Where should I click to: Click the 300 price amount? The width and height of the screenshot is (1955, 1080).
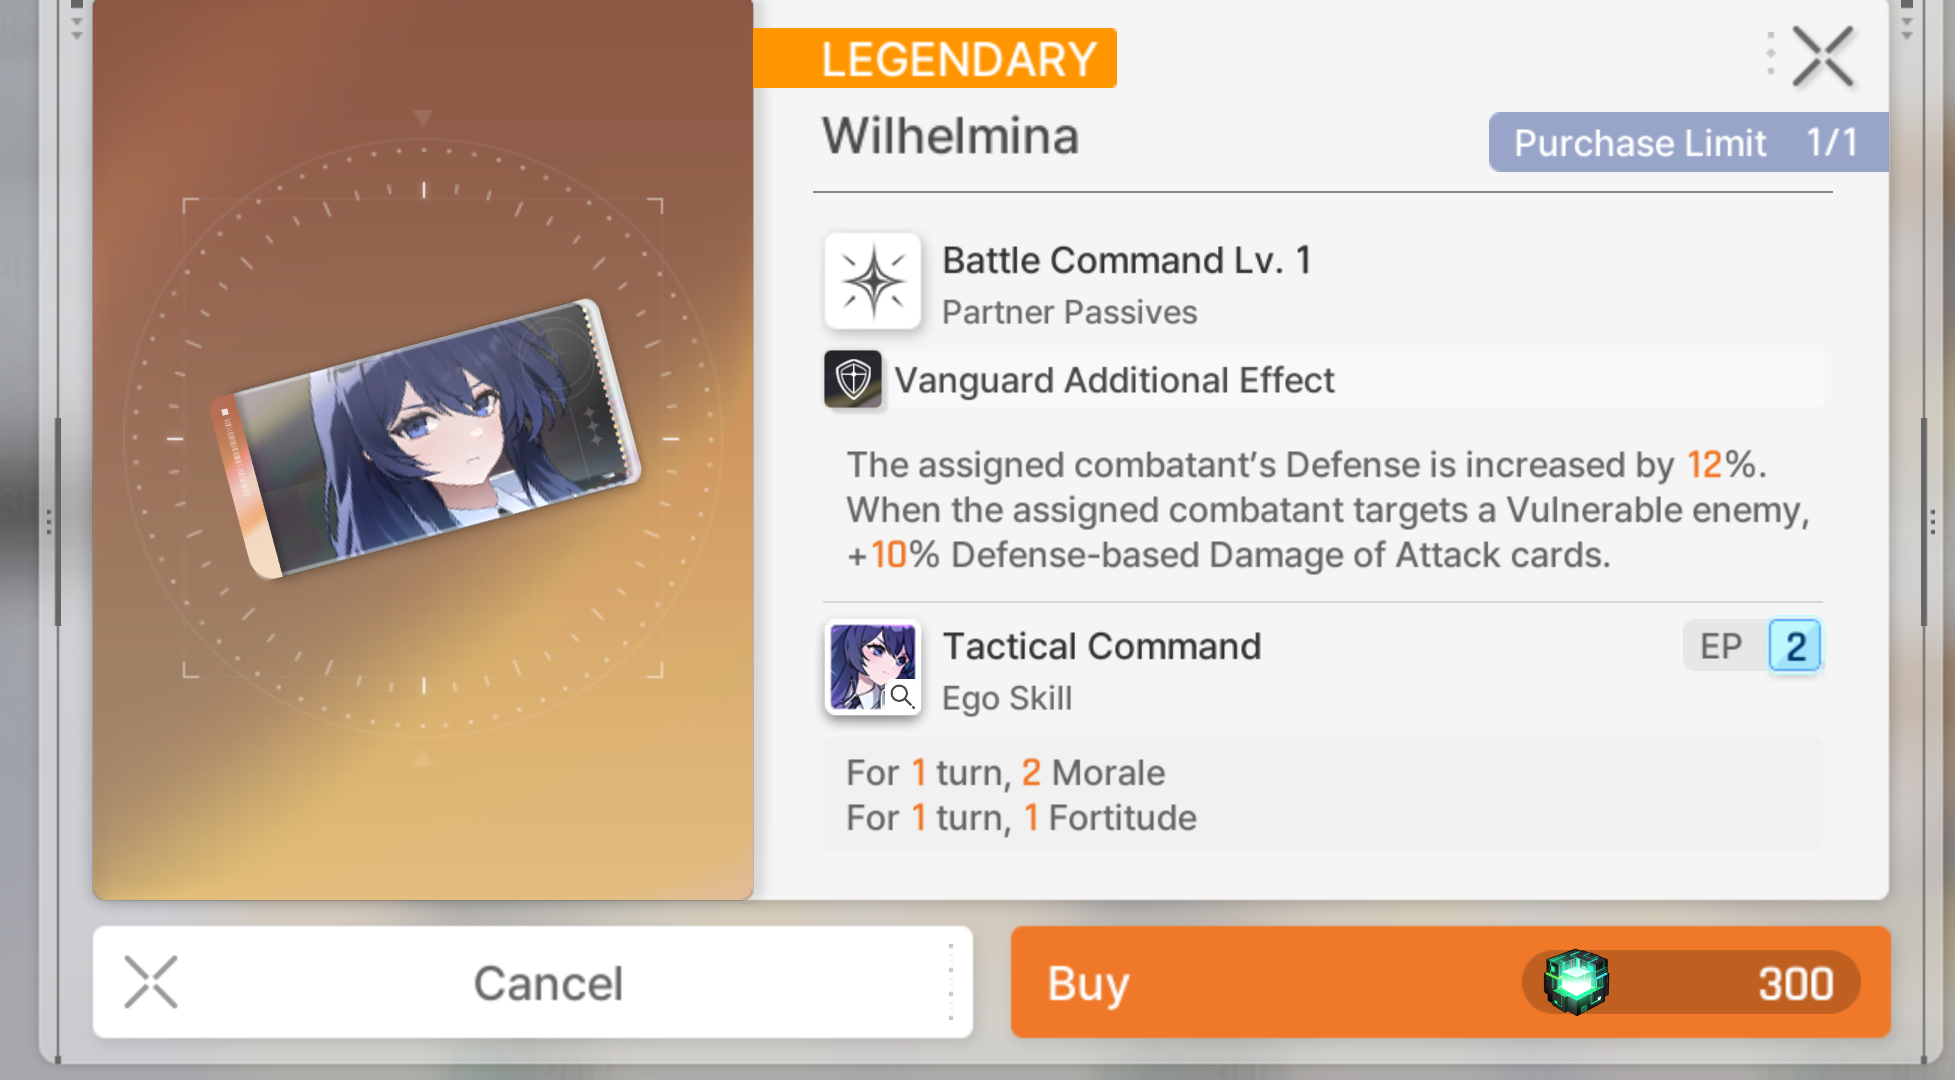pyautogui.click(x=1796, y=983)
